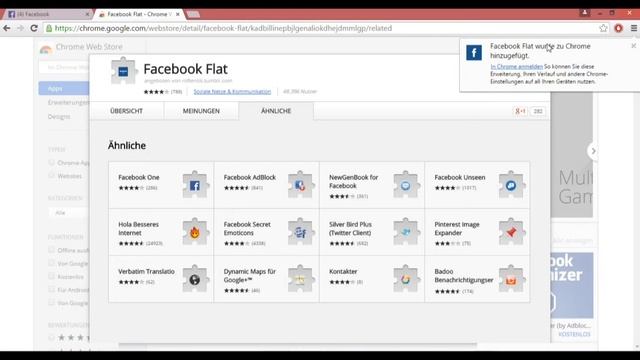Image resolution: width=640 pixels, height=360 pixels.
Task: Toggle the Websites type checkbox
Action: [x=51, y=176]
